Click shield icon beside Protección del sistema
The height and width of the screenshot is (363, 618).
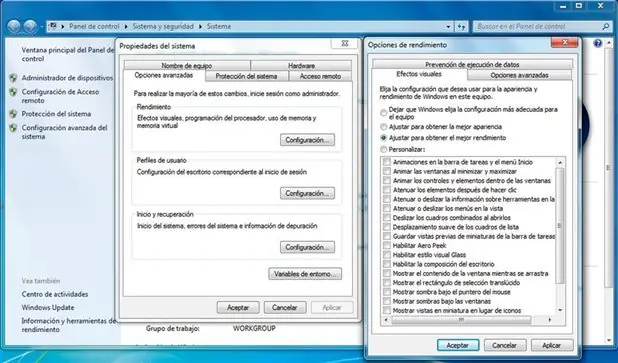(x=13, y=114)
